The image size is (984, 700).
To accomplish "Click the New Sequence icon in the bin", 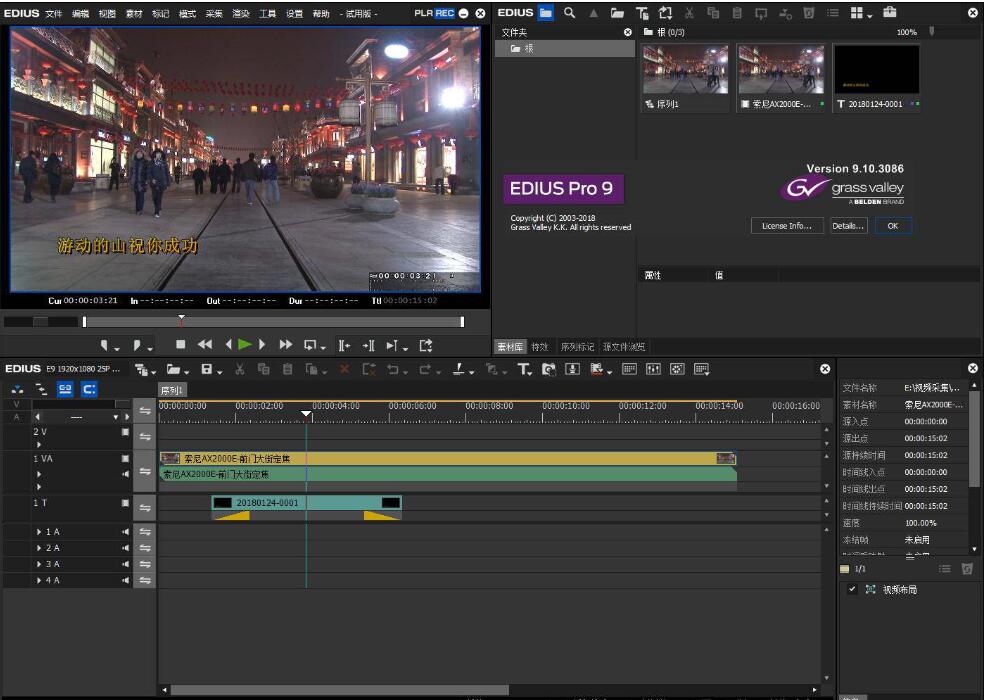I will pyautogui.click(x=665, y=13).
